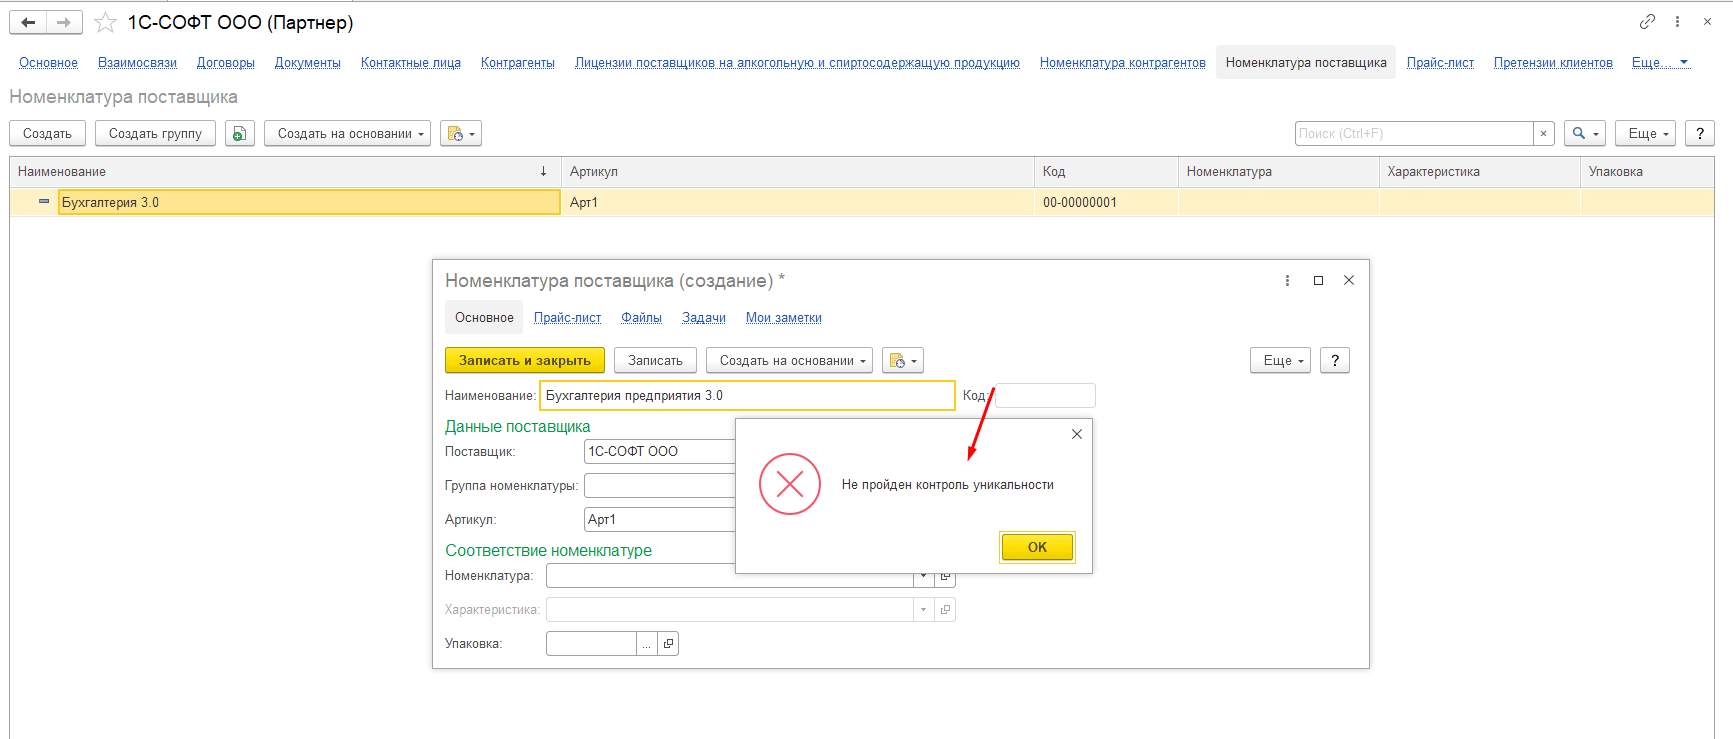Go forward with the right arrow button

tap(64, 22)
